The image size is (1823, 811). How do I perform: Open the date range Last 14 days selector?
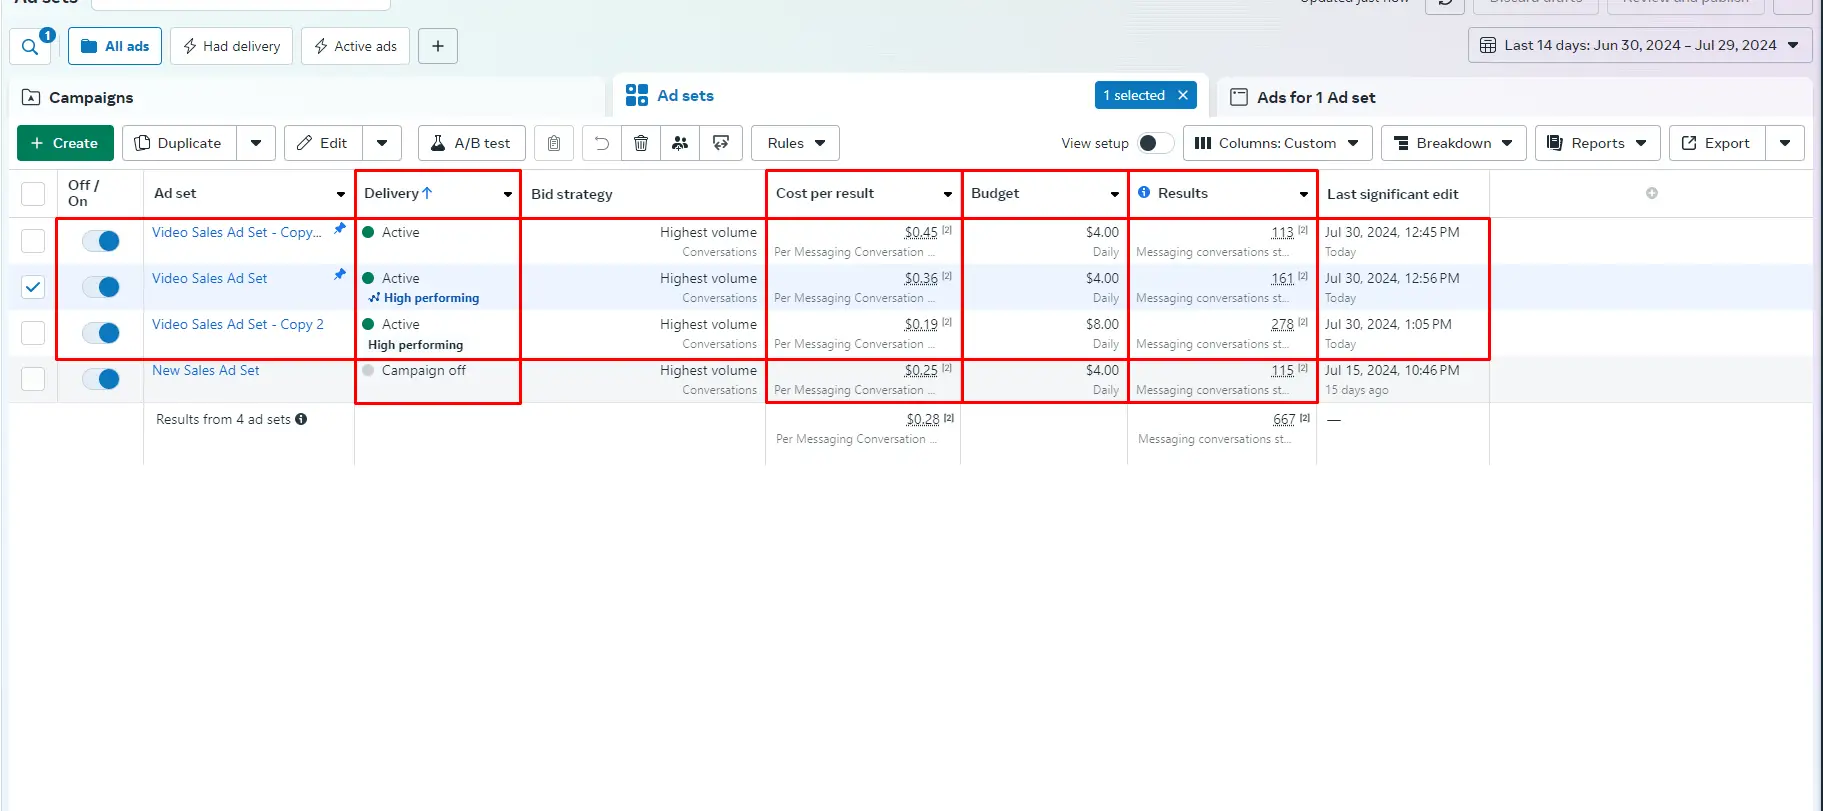pyautogui.click(x=1640, y=45)
